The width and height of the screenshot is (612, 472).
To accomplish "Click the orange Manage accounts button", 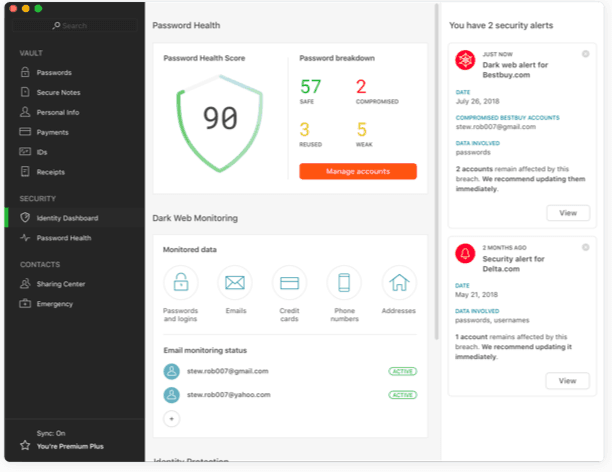I will [x=357, y=171].
